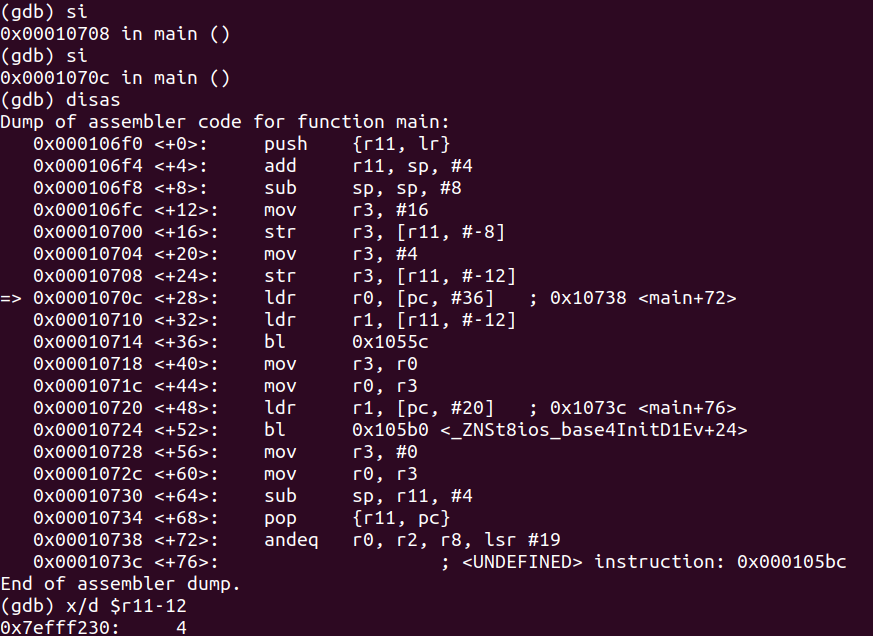The image size is (873, 636).
Task: Click the first 'si' command line
Action: [44, 12]
